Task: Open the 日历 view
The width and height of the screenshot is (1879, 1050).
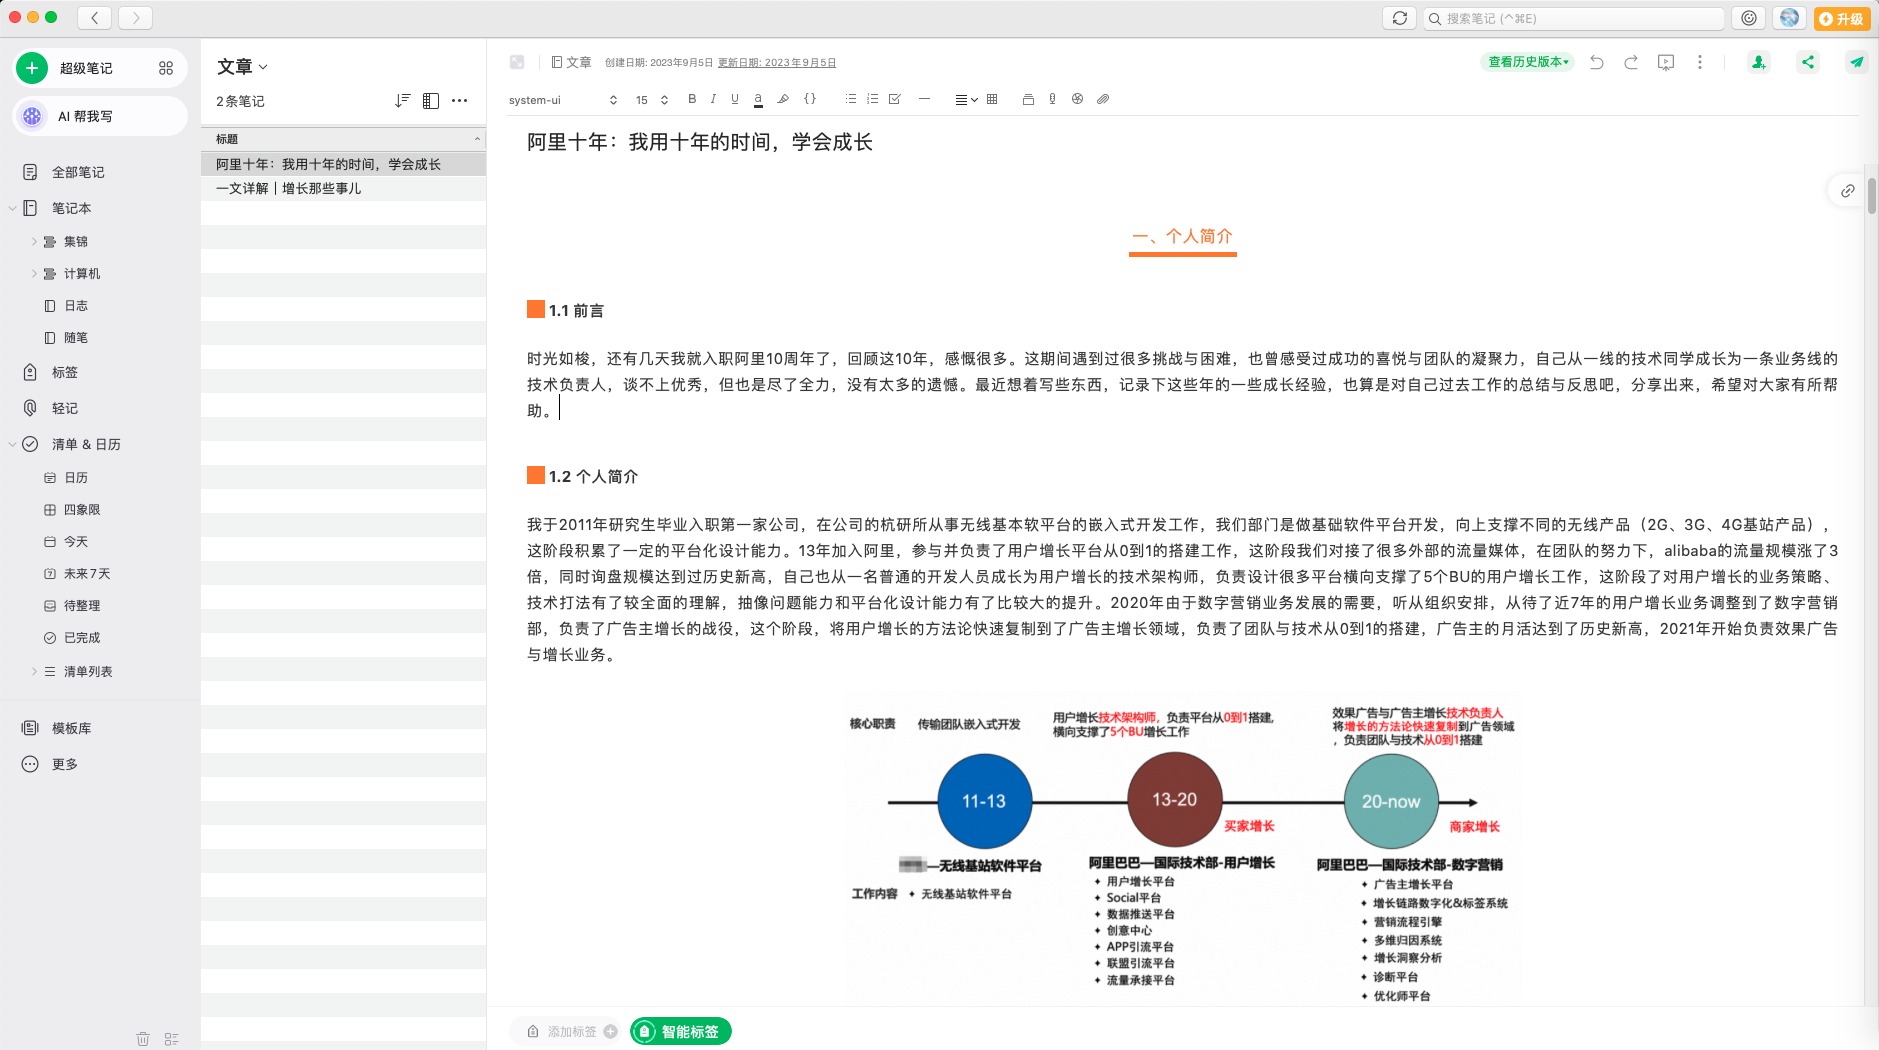Action: (x=76, y=477)
